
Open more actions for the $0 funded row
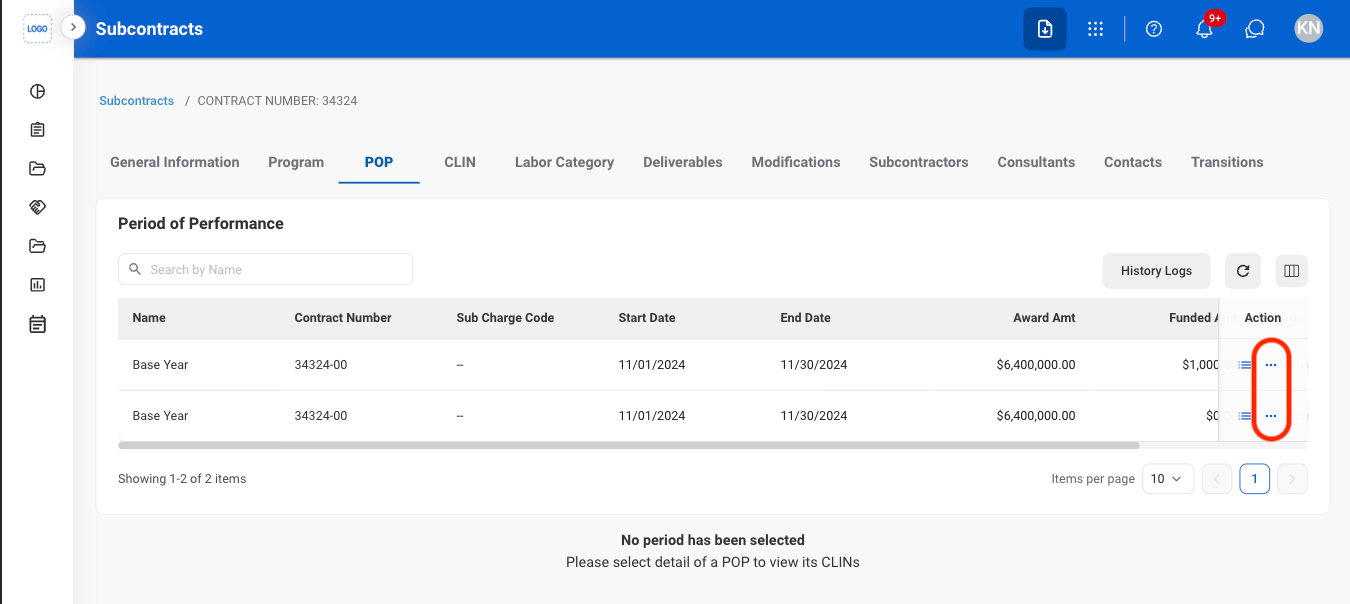1271,416
